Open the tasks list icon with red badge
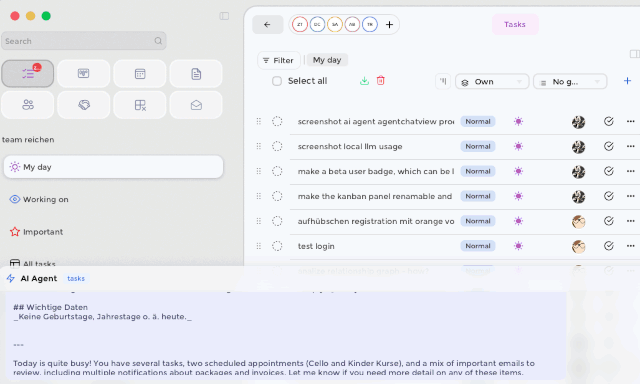Screen dimensions: 640x384 pos(28,73)
